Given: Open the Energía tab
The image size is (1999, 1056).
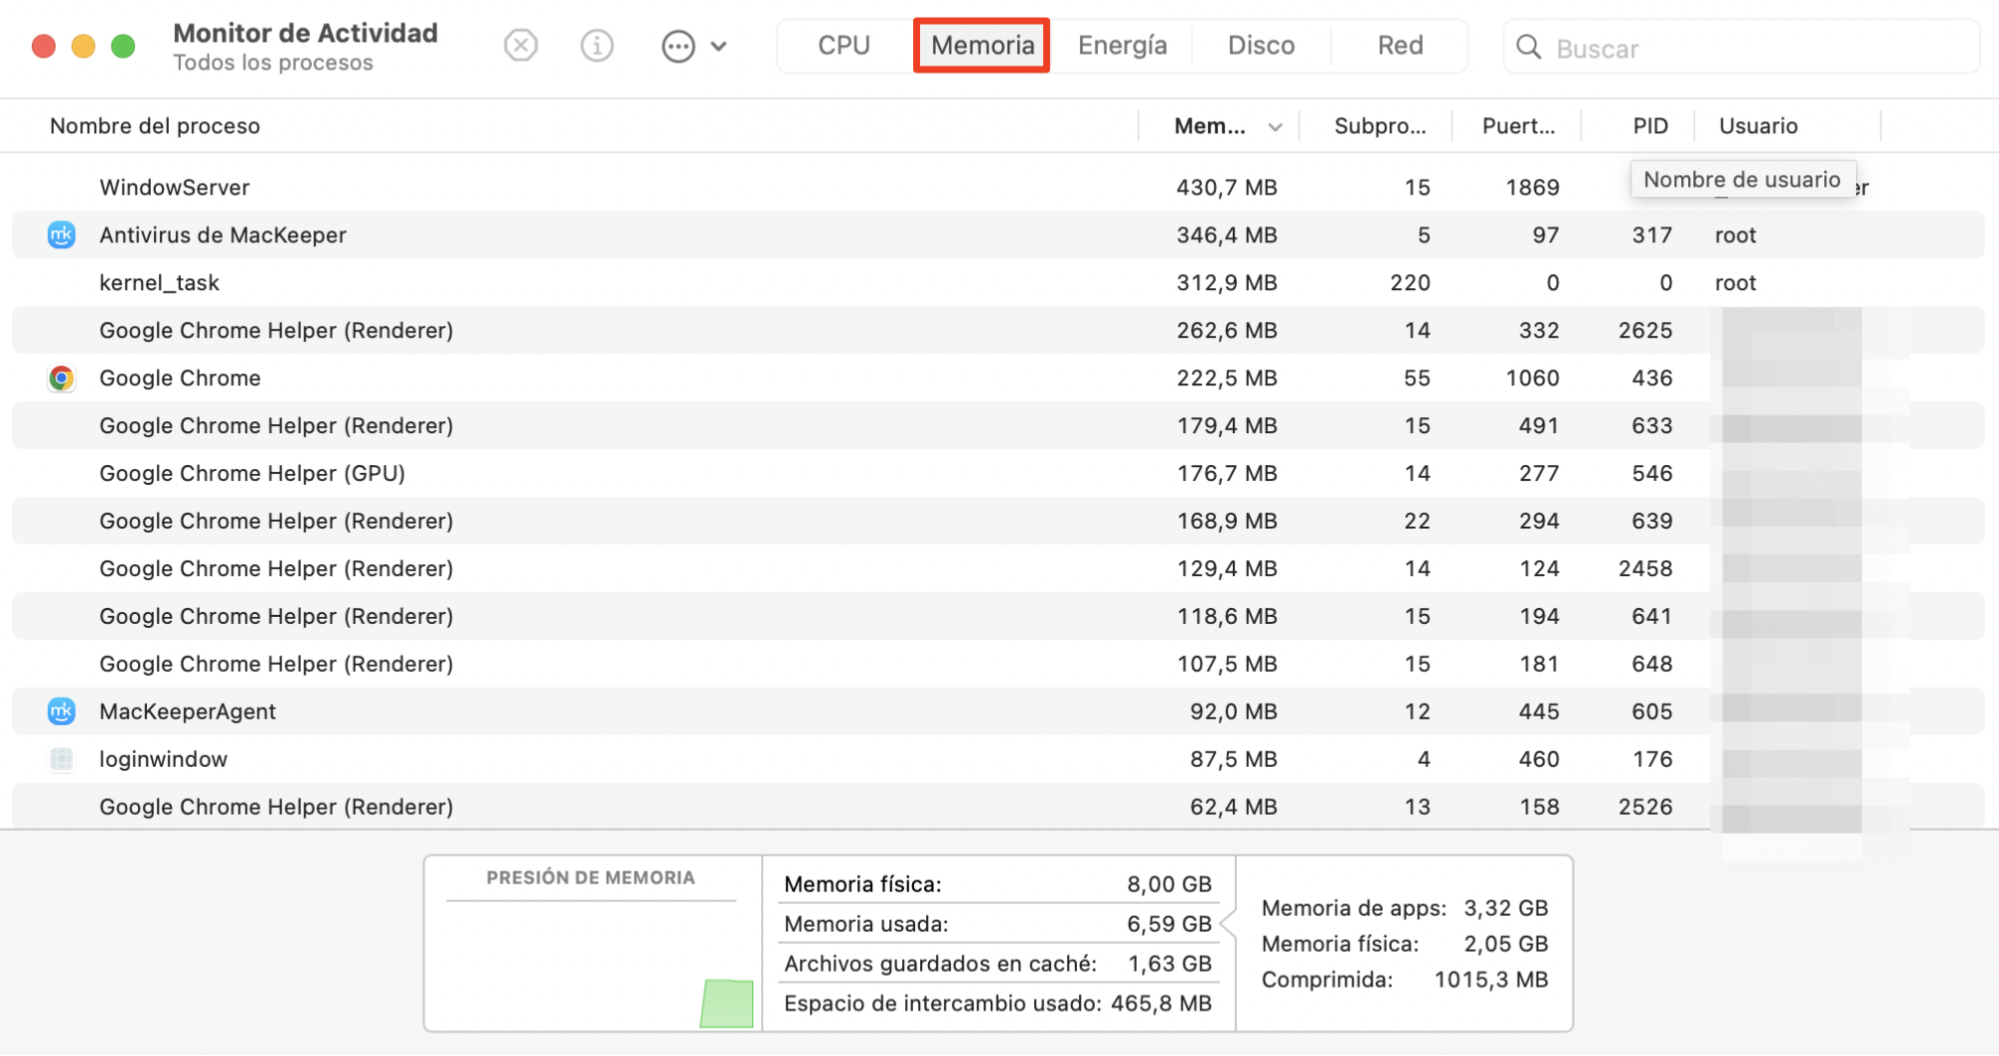Looking at the screenshot, I should coord(1122,45).
